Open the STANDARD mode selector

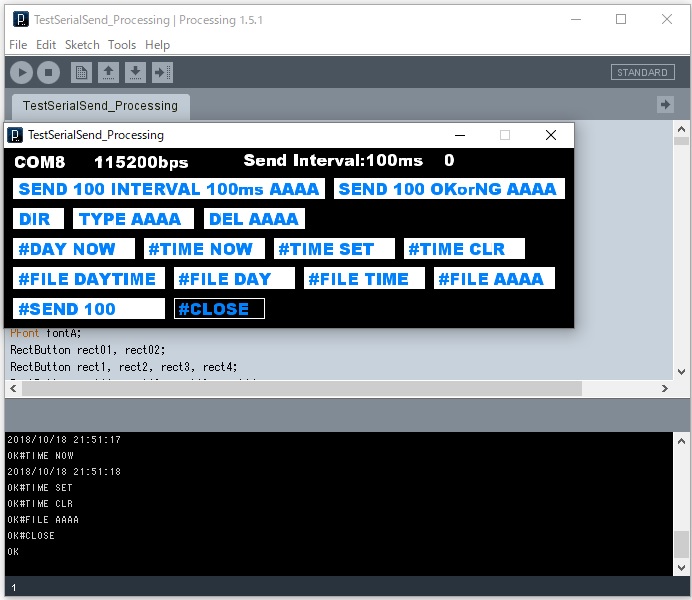[x=642, y=72]
